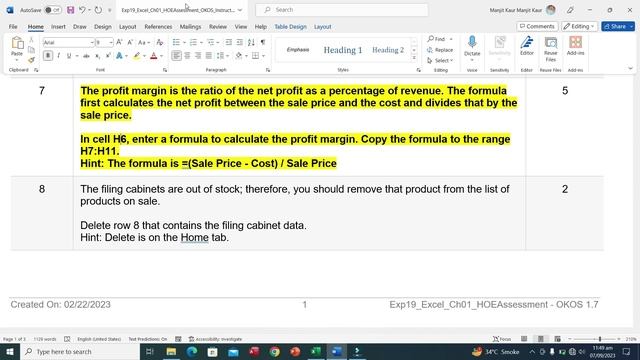Switch to the References tab
This screenshot has height=360, width=640.
[158, 27]
